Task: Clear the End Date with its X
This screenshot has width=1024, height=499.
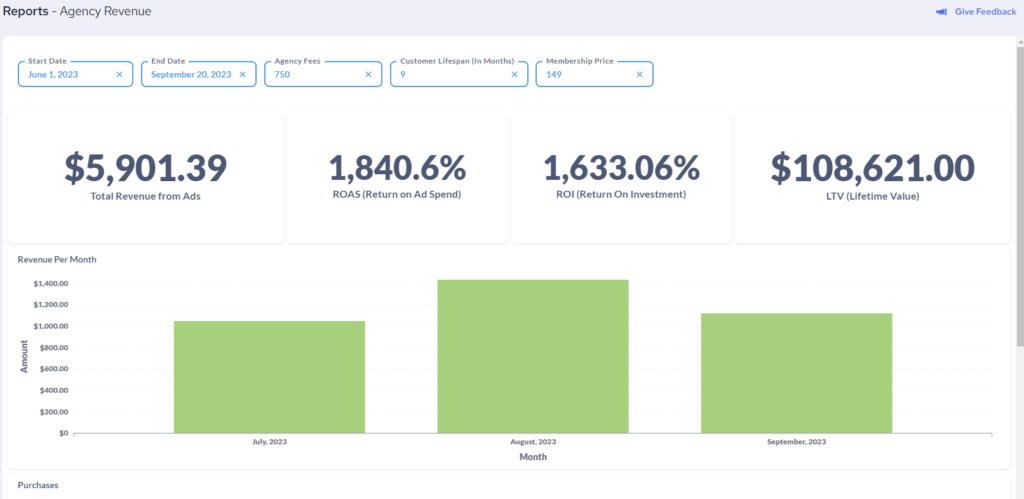Action: 242,75
